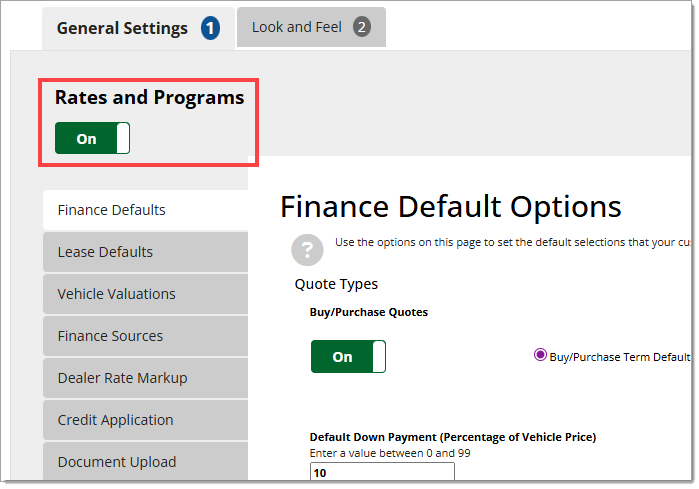
Task: Open Finance Sources in the side menu
Action: click(110, 336)
